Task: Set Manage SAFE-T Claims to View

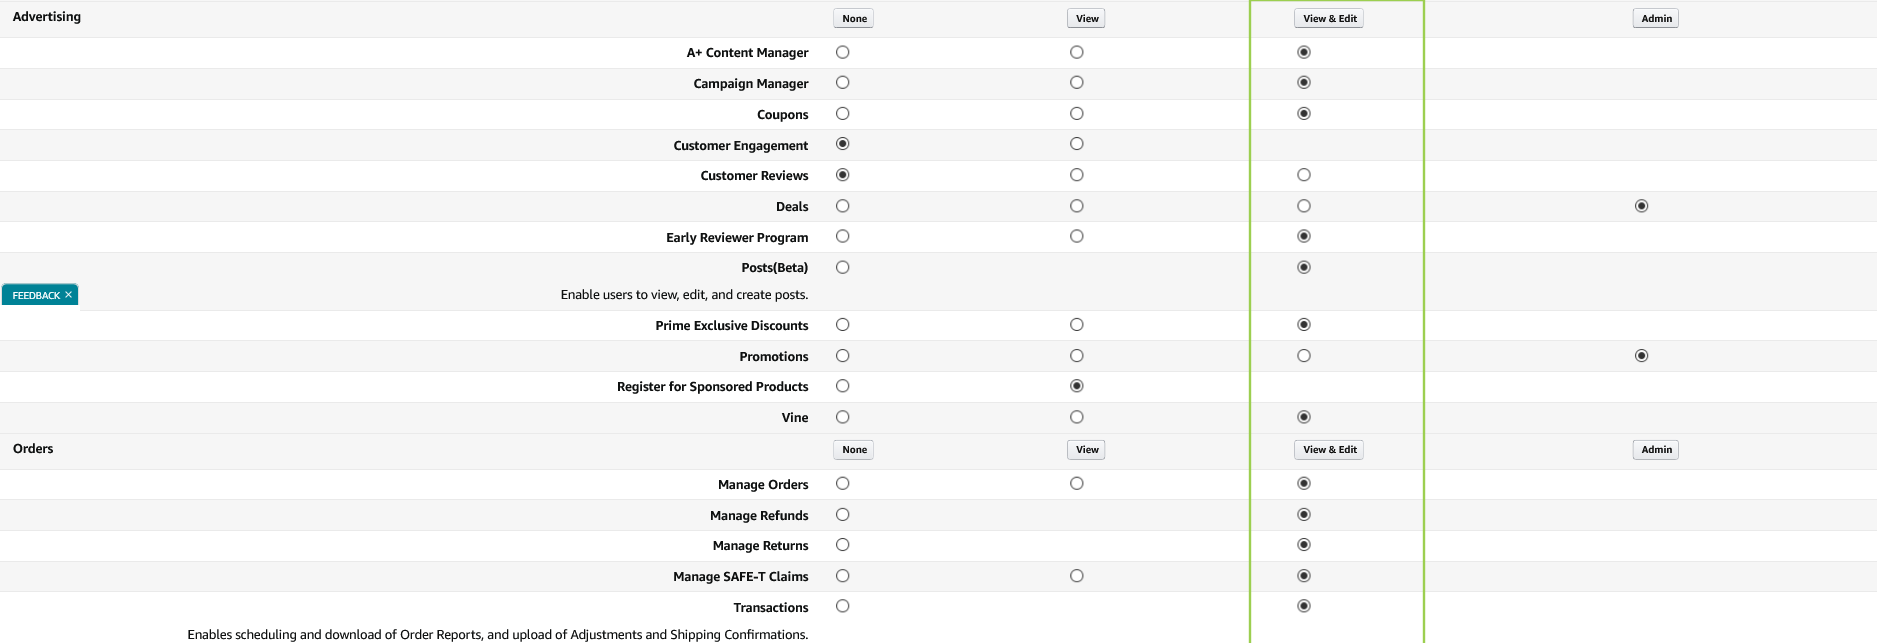Action: tap(1076, 575)
